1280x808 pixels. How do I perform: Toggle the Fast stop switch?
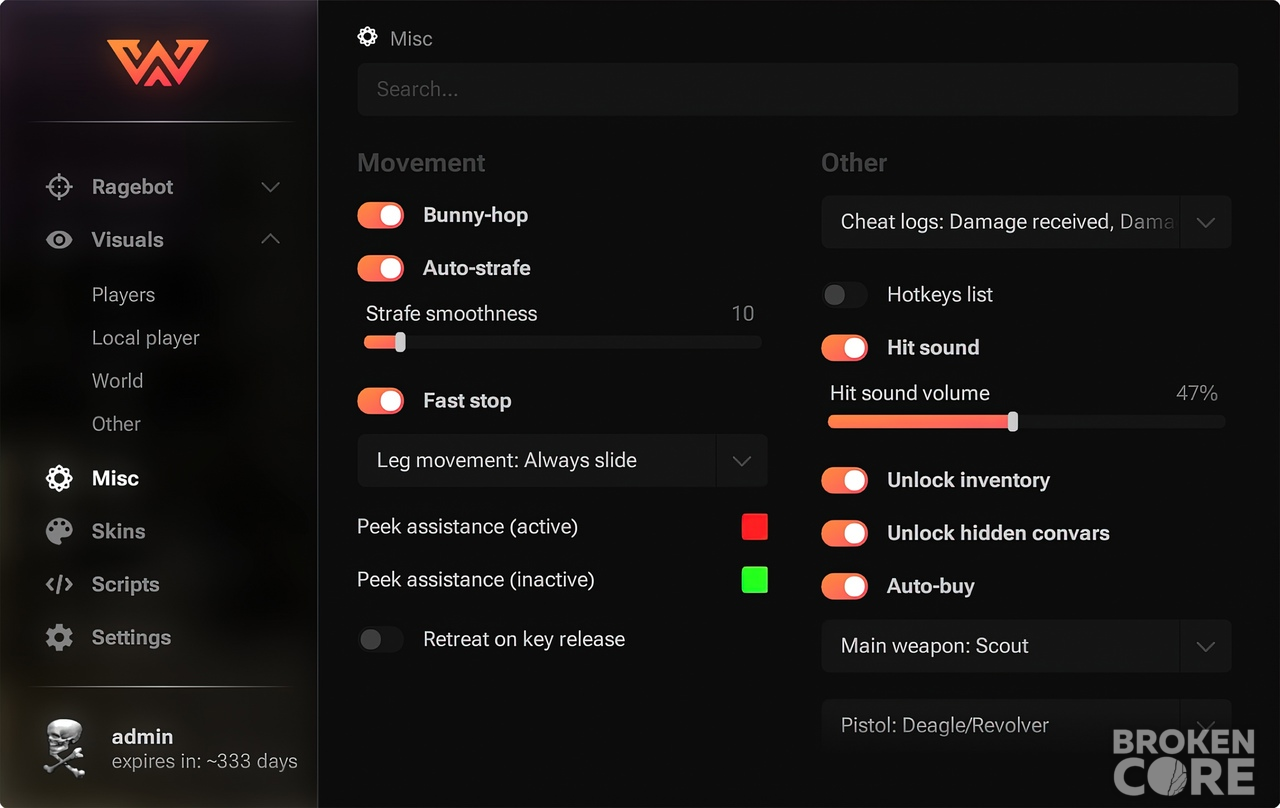[381, 401]
